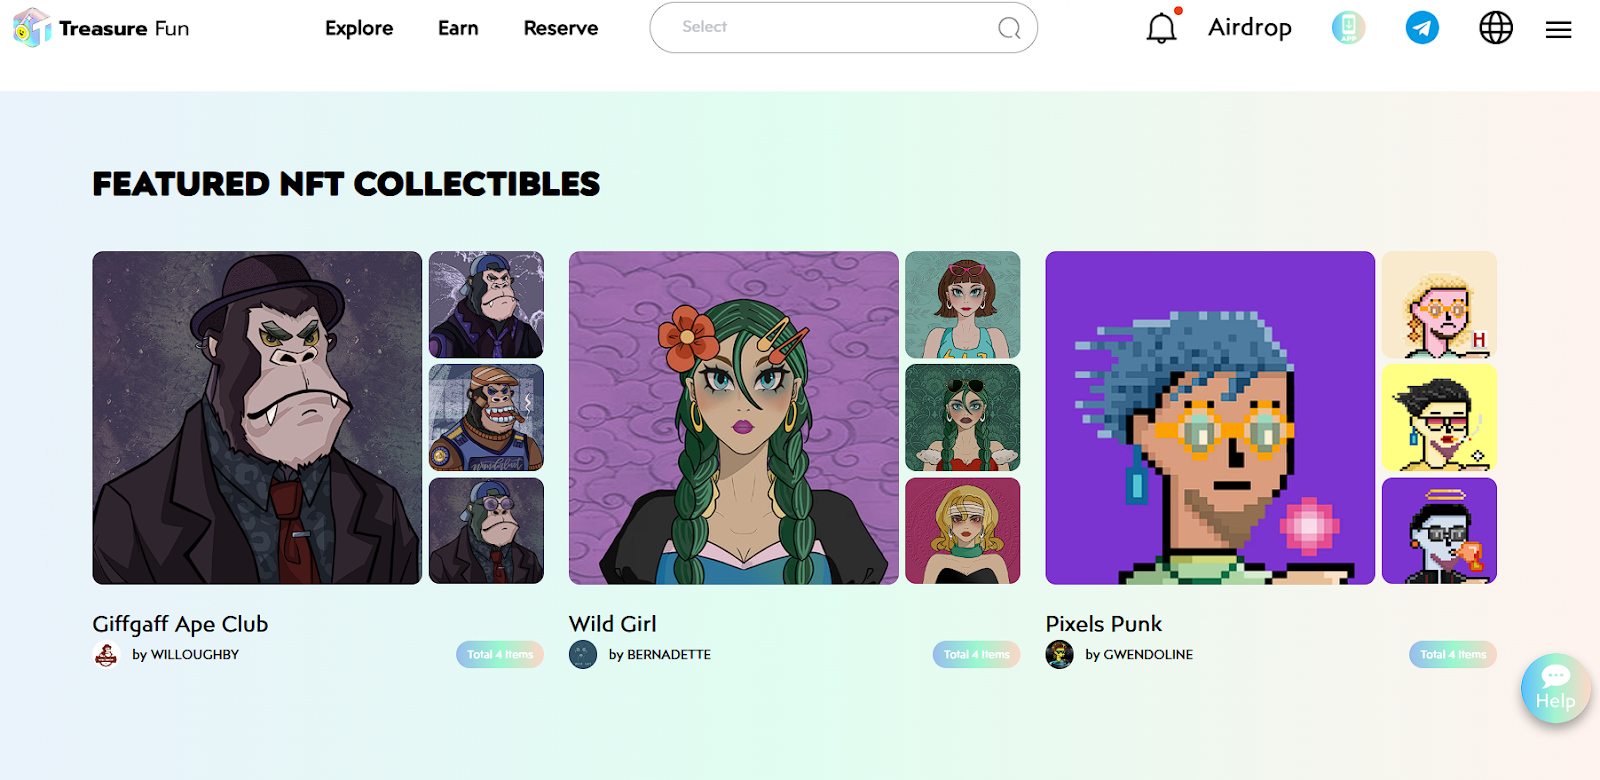Screen dimensions: 1600x780
Task: Select the ape with cigar thumbnail
Action: pos(486,417)
